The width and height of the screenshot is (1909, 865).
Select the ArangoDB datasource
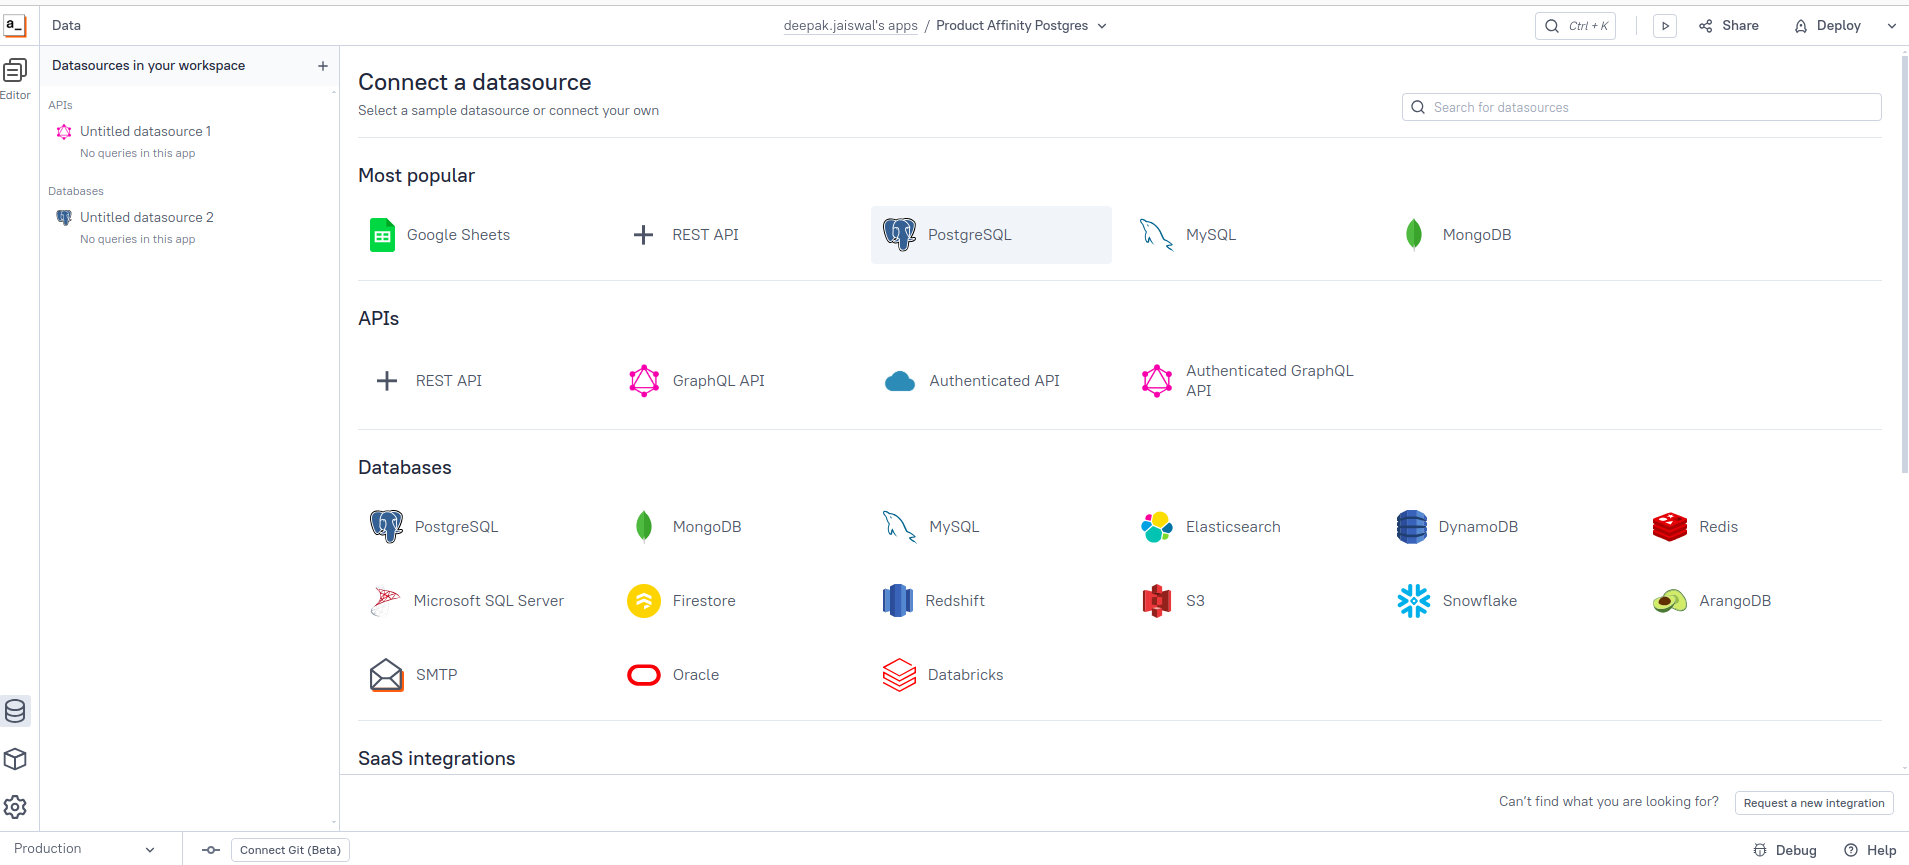point(1712,601)
